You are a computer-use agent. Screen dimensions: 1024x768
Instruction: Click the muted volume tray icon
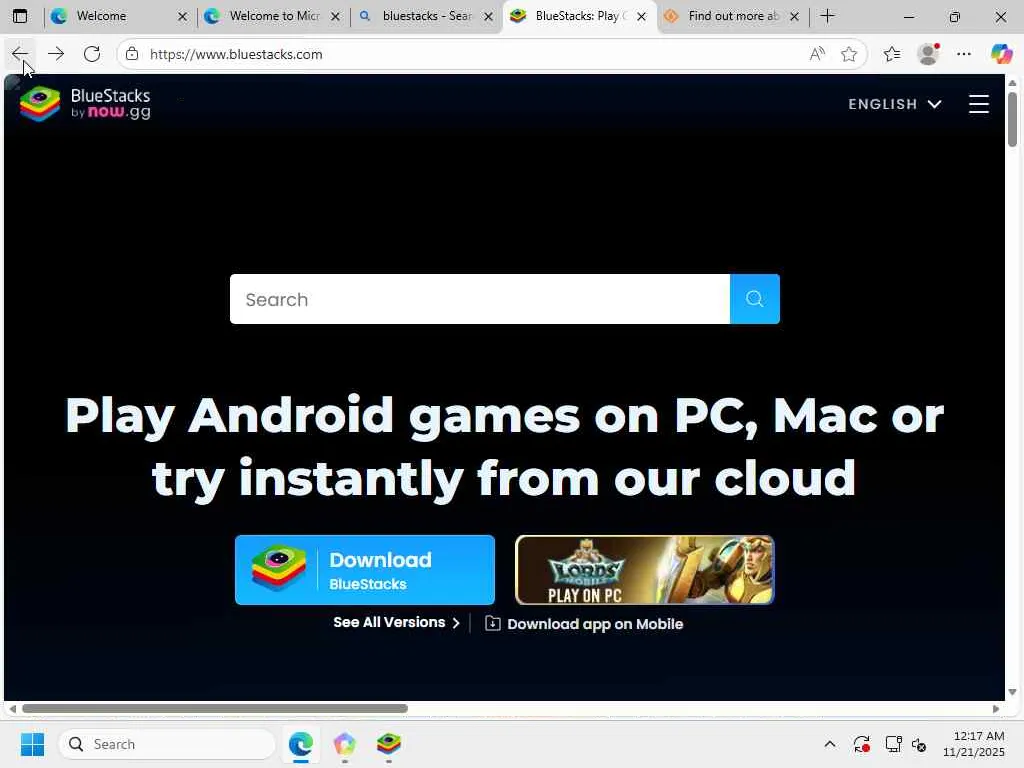coord(919,744)
